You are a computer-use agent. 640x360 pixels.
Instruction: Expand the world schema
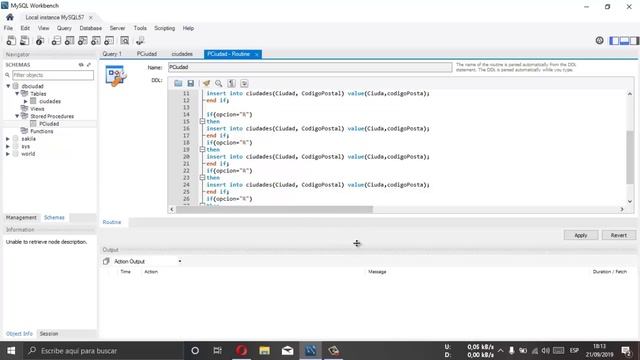tap(8, 154)
